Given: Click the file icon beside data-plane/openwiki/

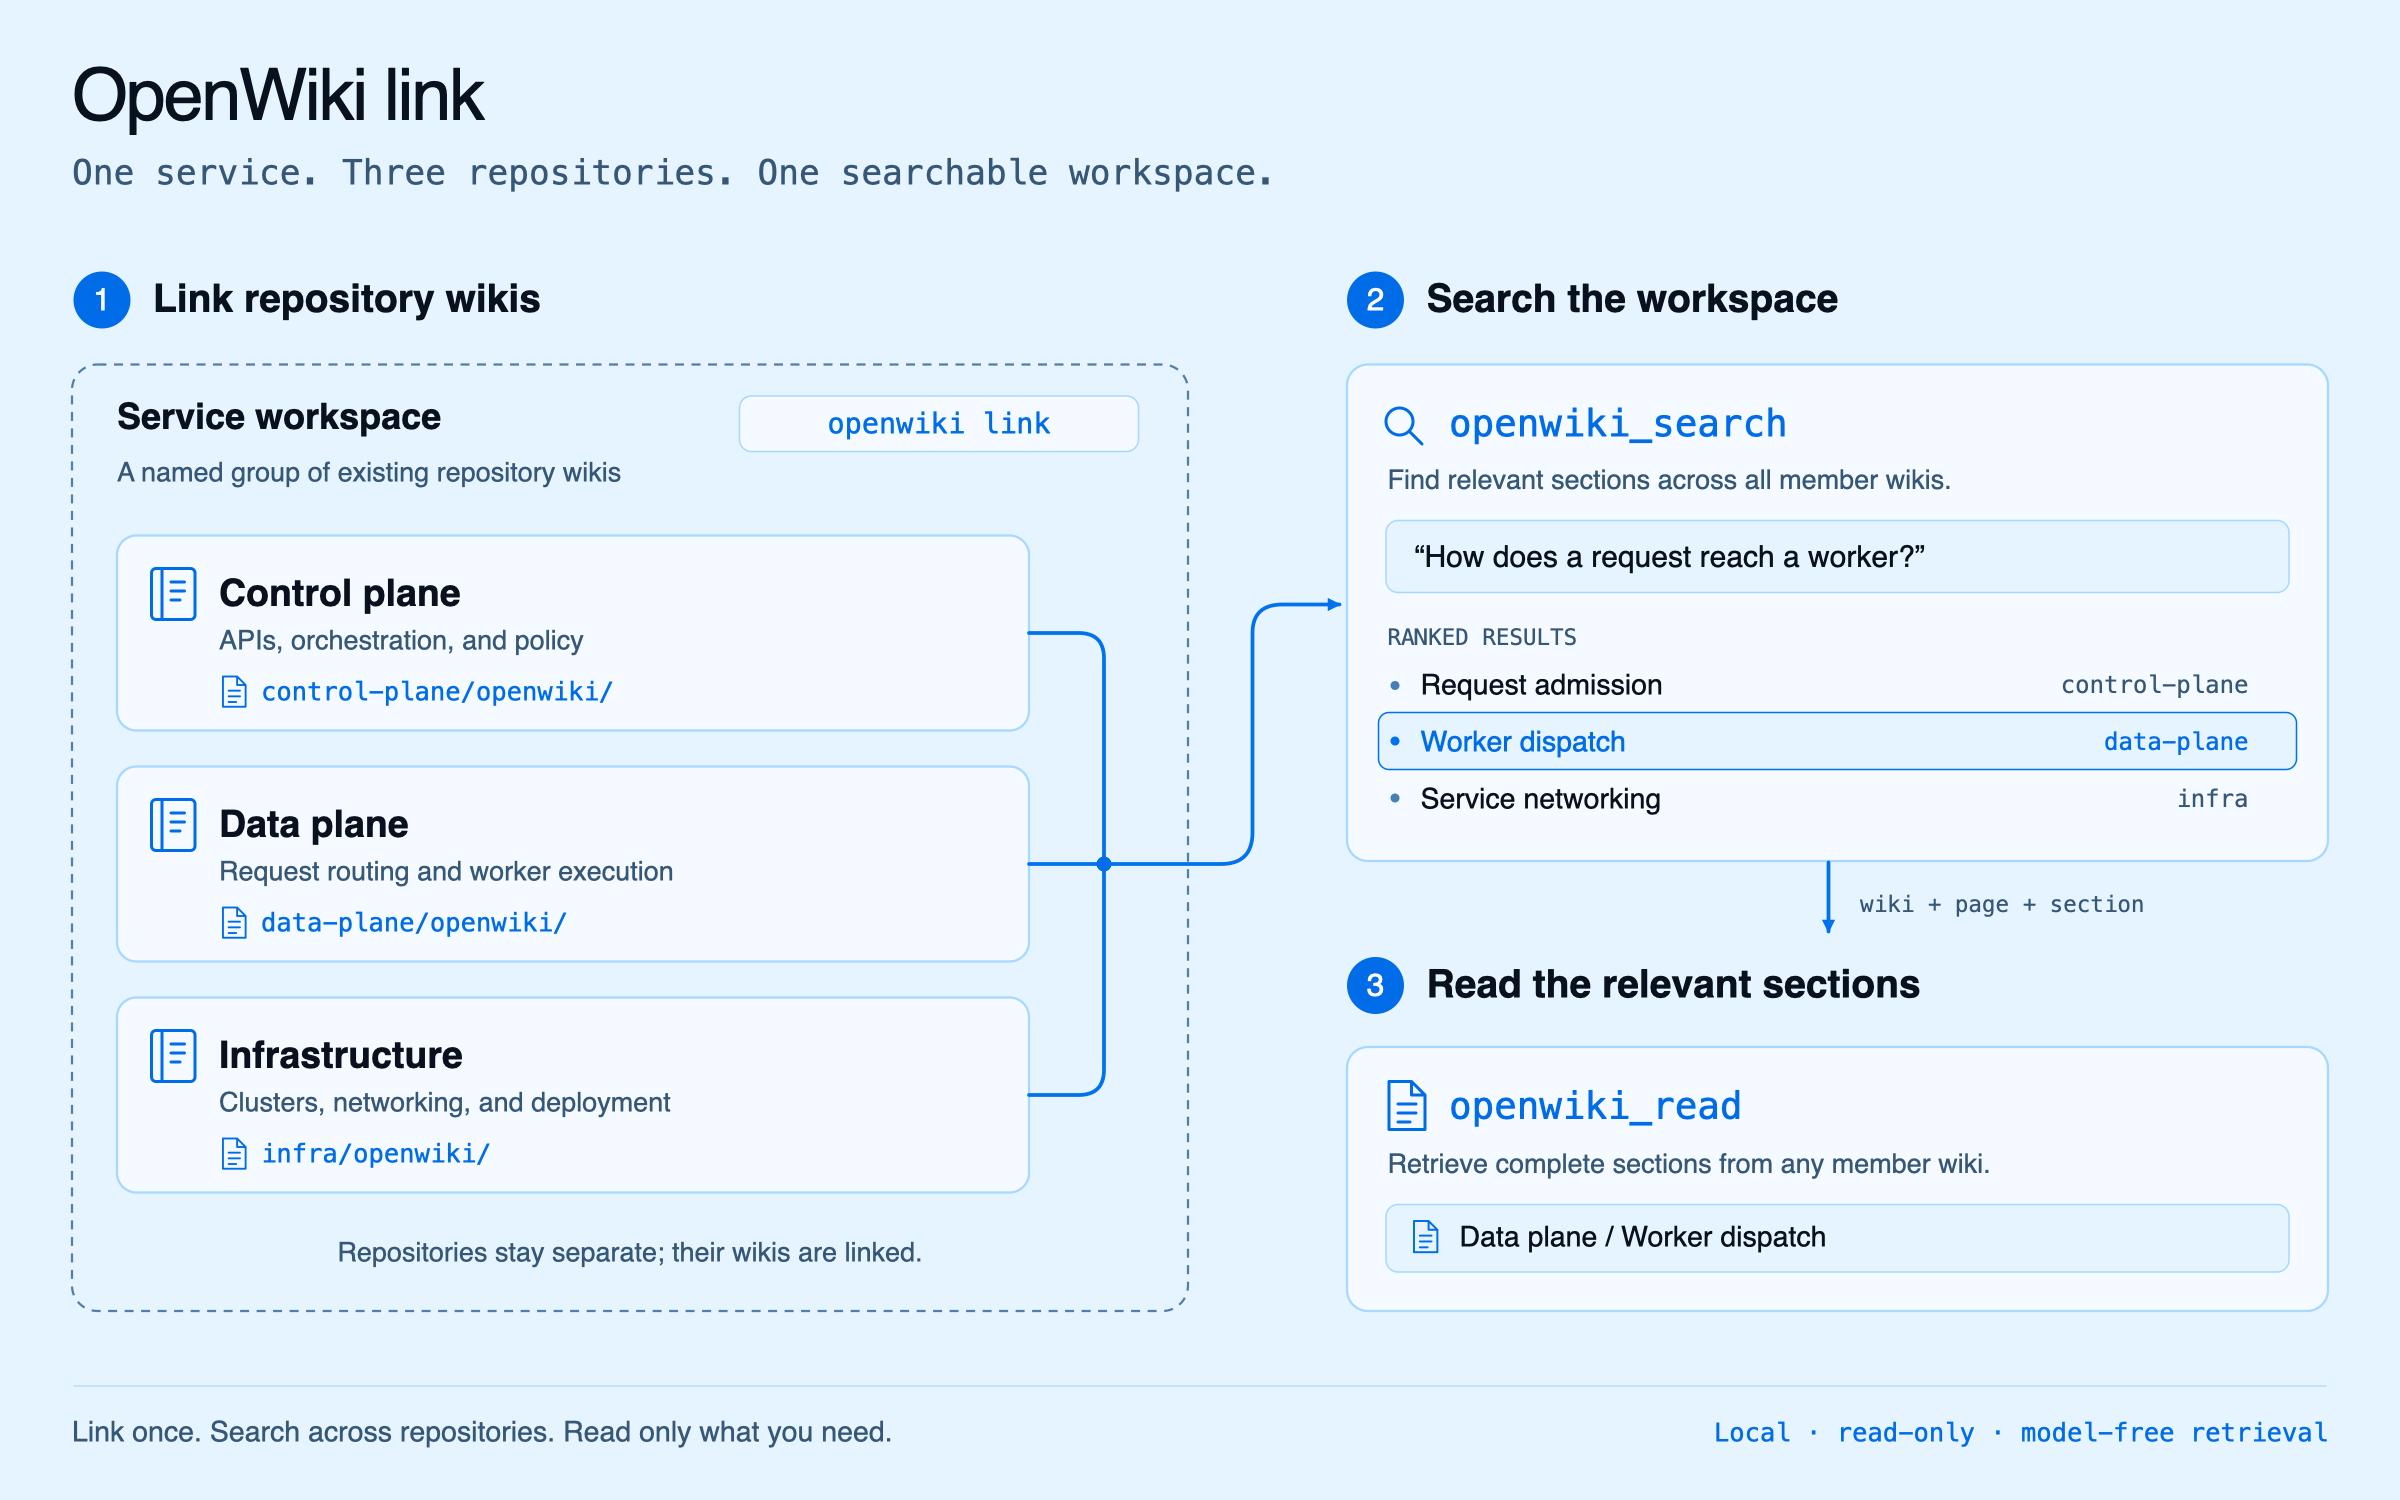Looking at the screenshot, I should pyautogui.click(x=234, y=923).
